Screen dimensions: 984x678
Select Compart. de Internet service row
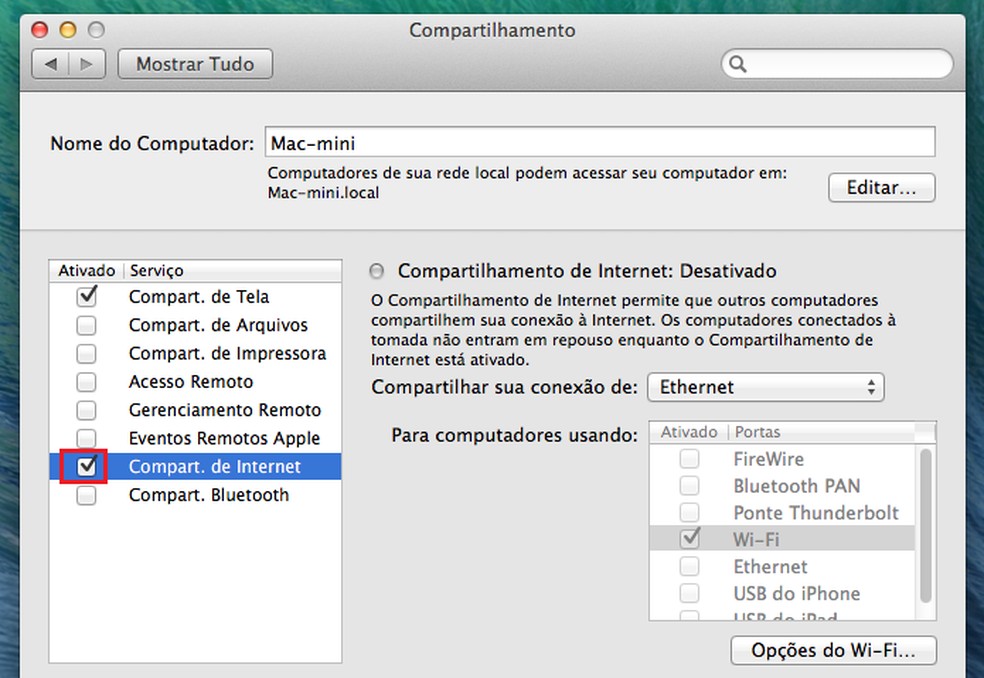pos(195,466)
